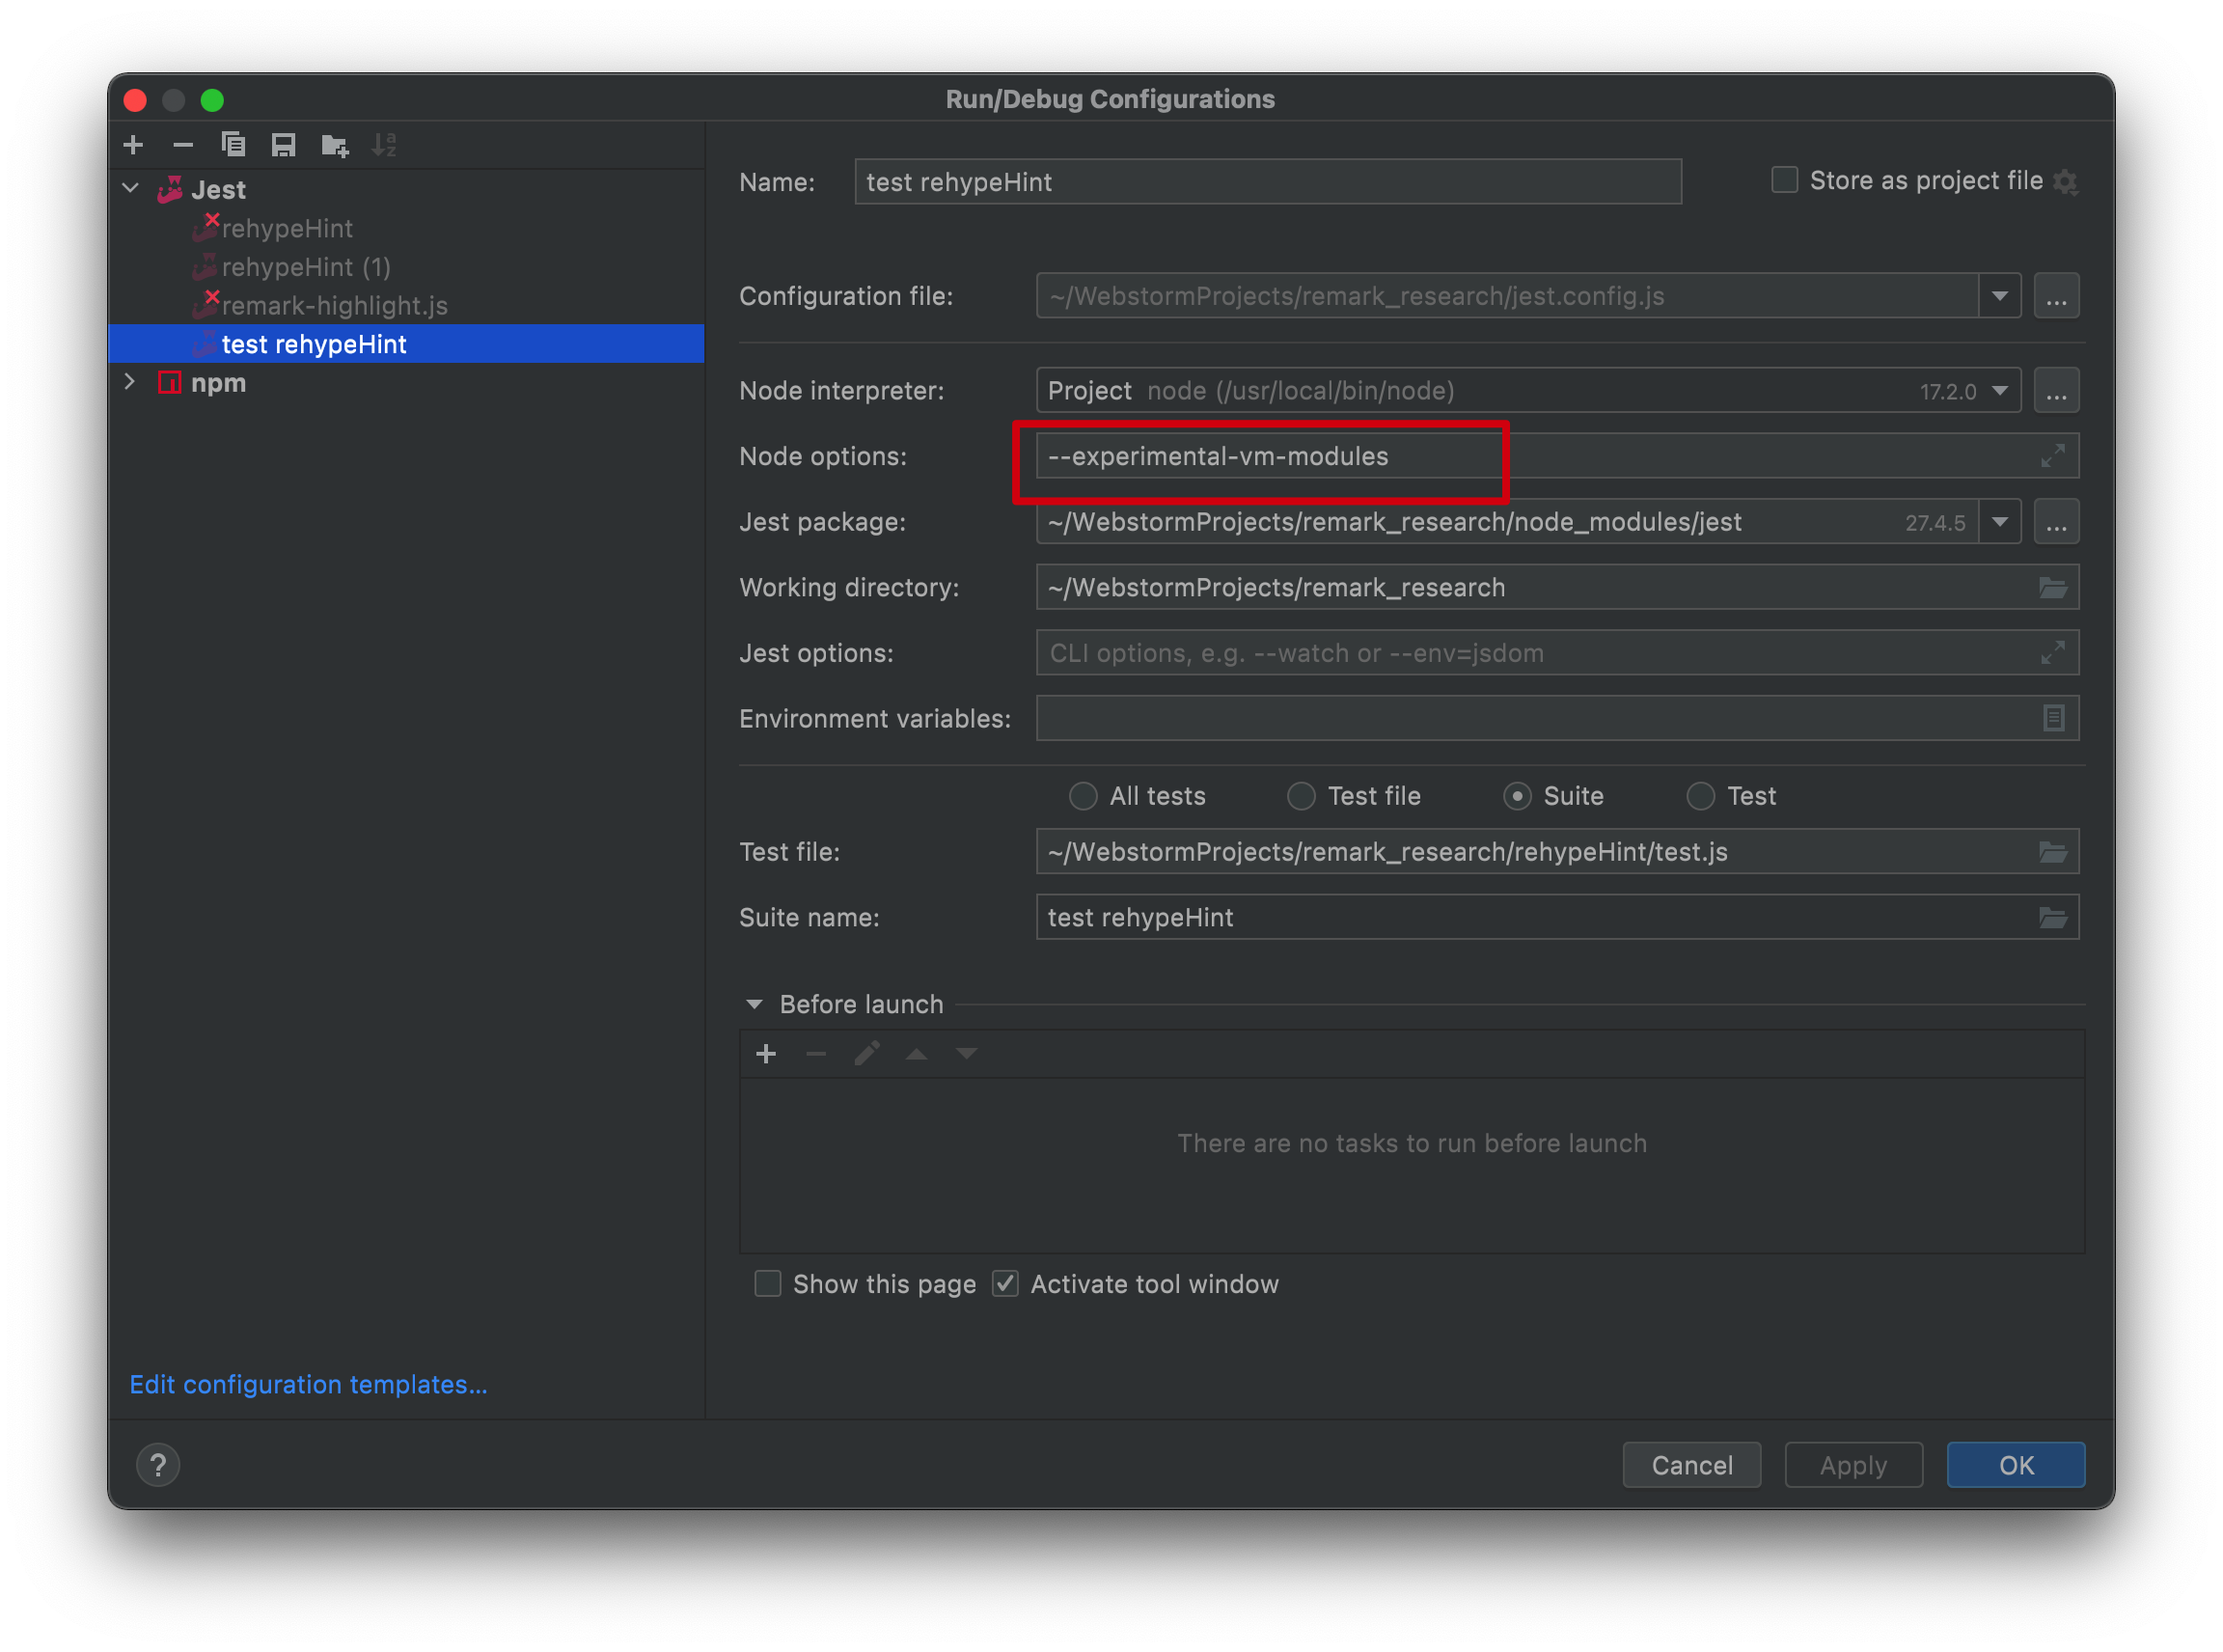Image resolution: width=2223 pixels, height=1652 pixels.
Task: Open Edit configuration templates link
Action: coord(308,1385)
